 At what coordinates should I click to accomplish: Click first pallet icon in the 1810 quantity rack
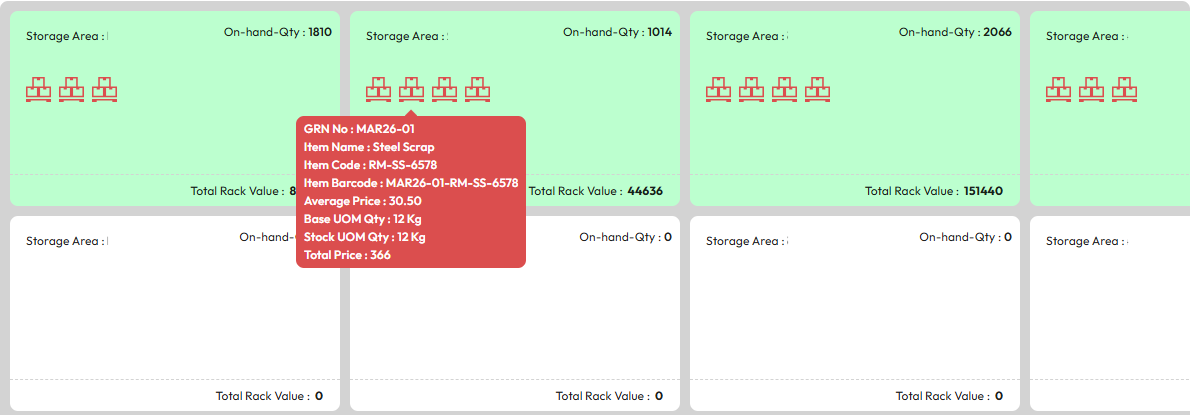pyautogui.click(x=38, y=89)
